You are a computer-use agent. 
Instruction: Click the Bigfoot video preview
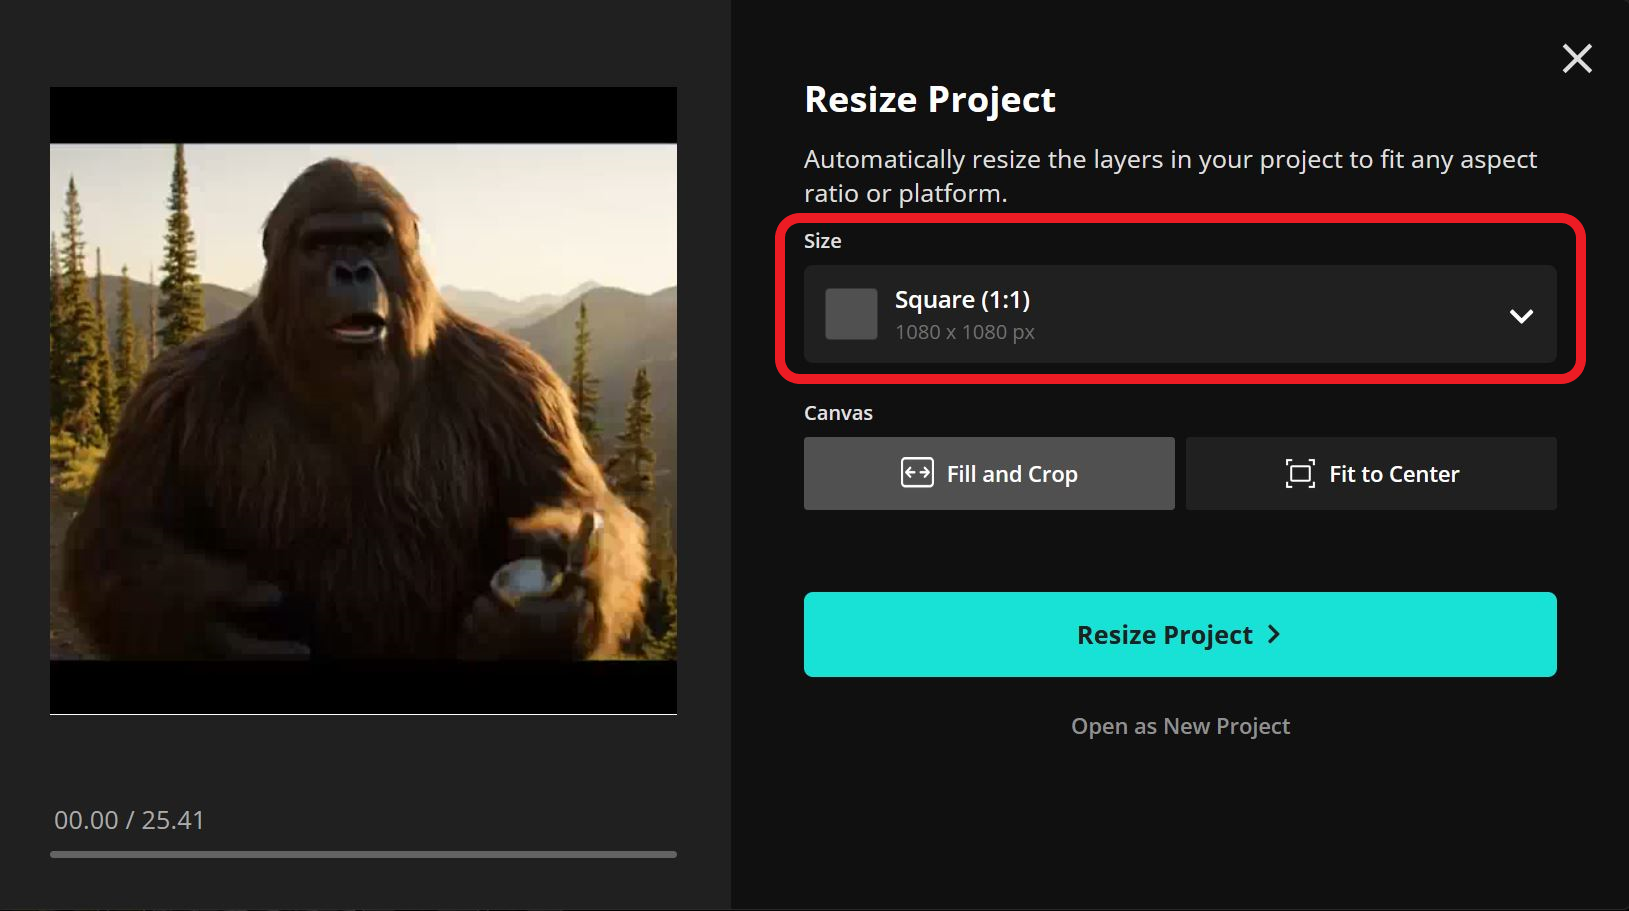tap(363, 400)
